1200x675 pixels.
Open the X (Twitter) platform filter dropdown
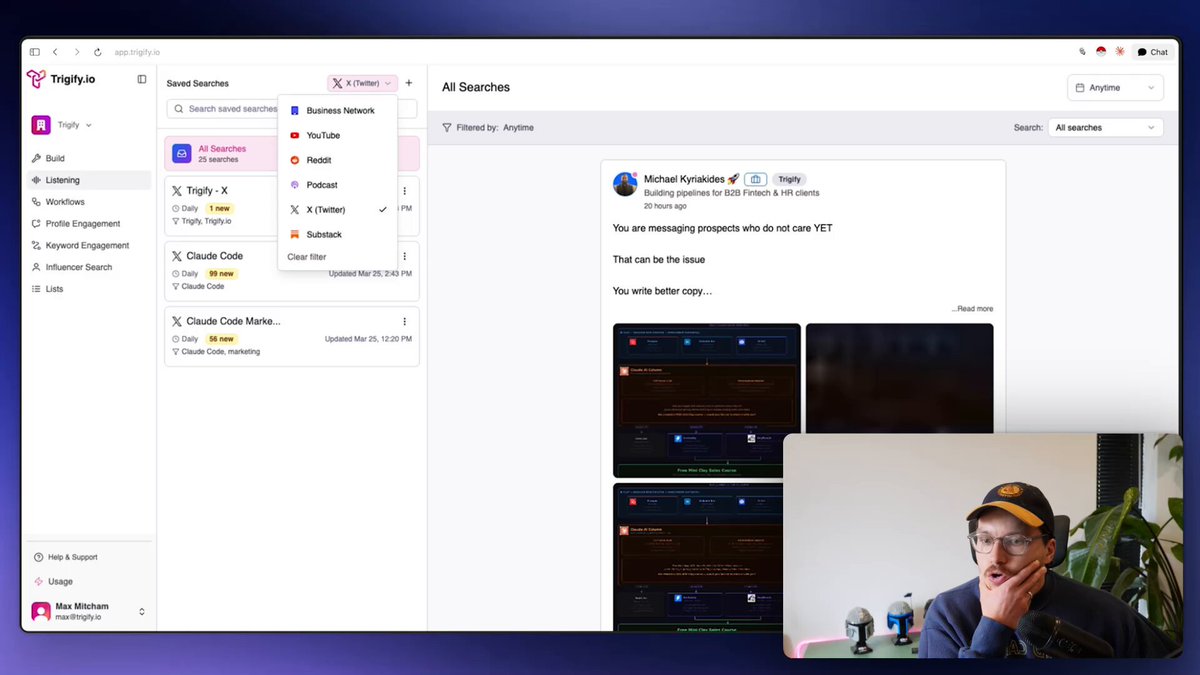362,83
